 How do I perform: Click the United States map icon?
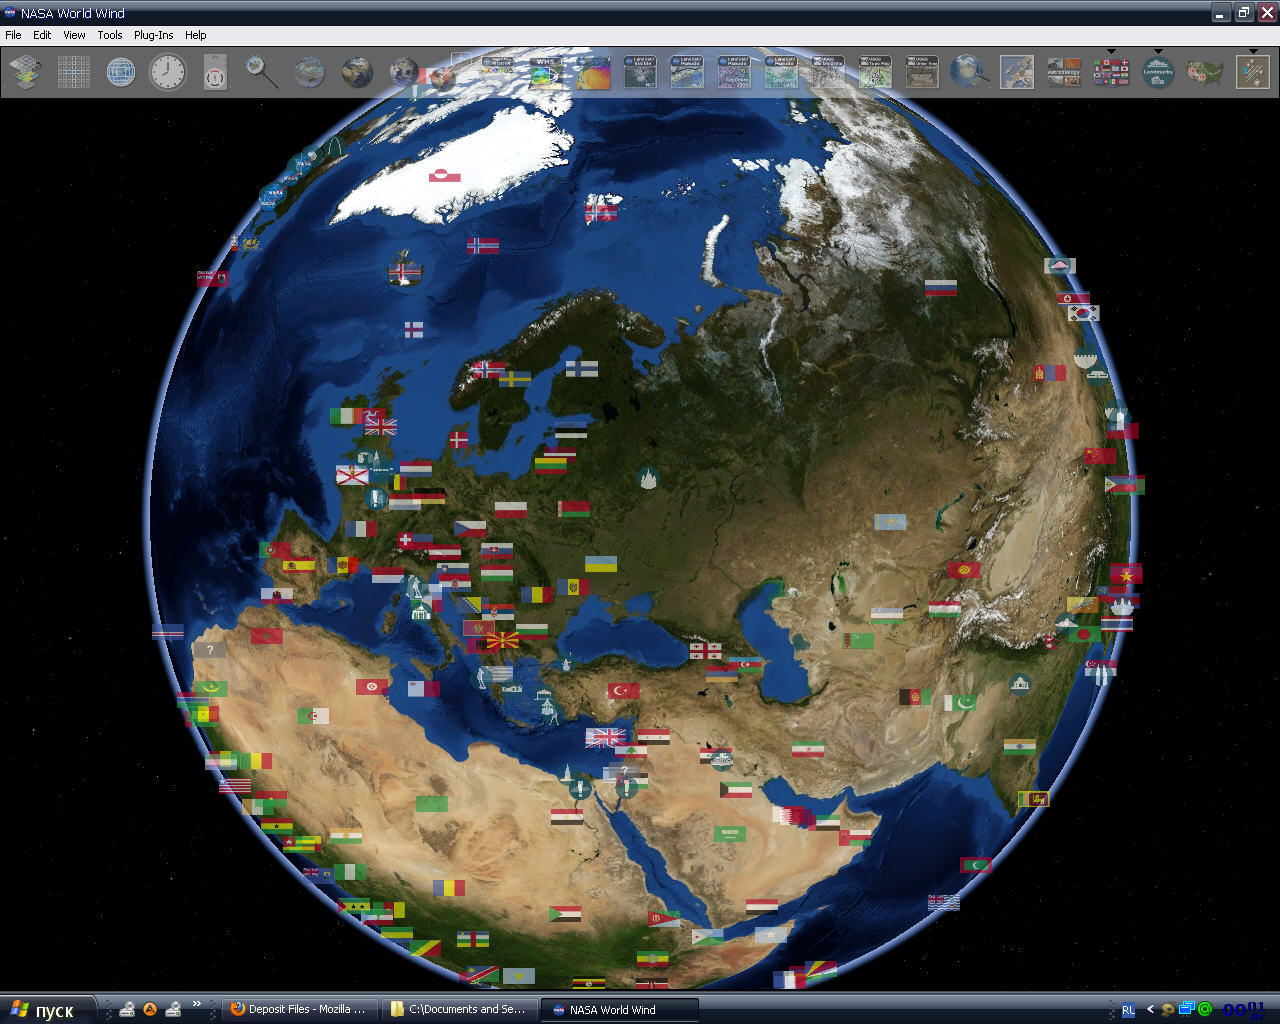pyautogui.click(x=1205, y=72)
